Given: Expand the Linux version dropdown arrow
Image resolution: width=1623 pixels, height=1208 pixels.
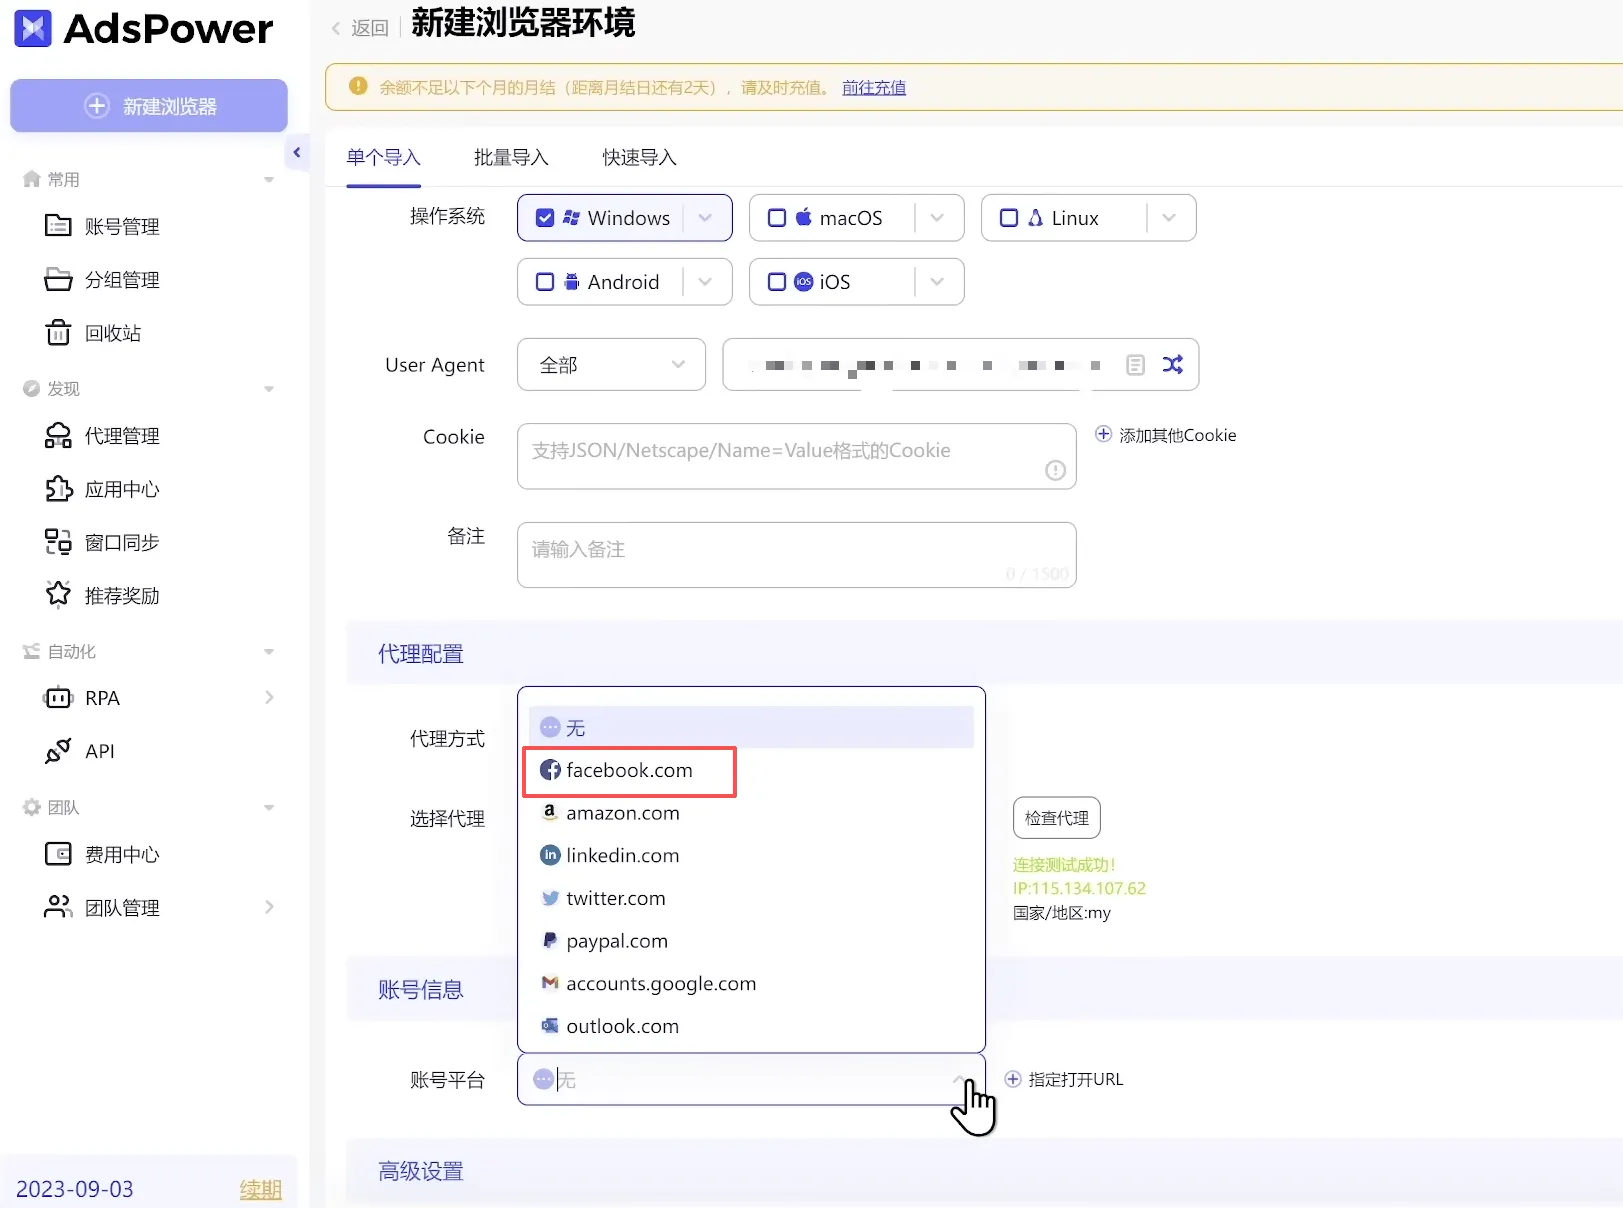Looking at the screenshot, I should click(1169, 217).
